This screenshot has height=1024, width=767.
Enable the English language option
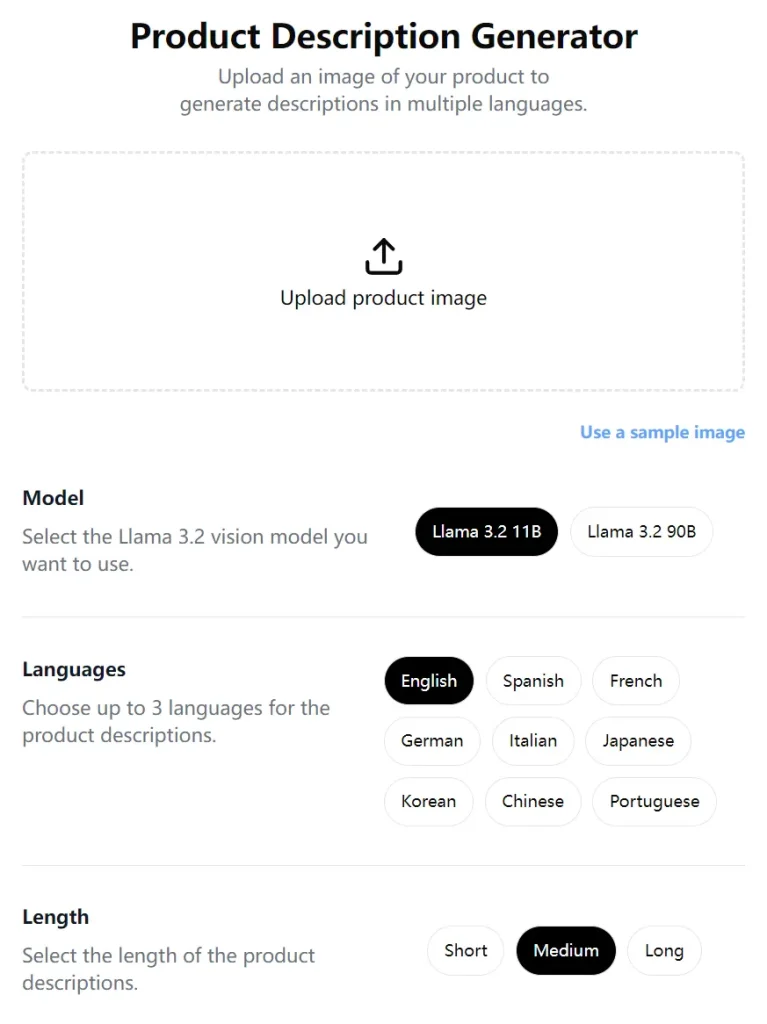[428, 681]
